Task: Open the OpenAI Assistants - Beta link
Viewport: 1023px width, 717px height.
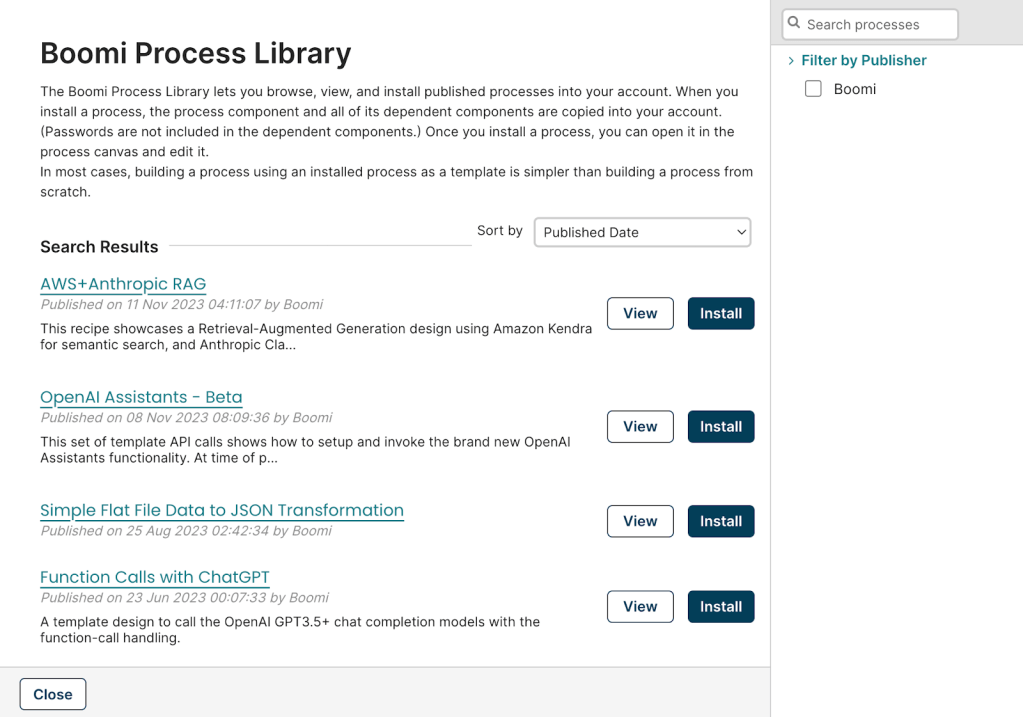Action: tap(140, 397)
